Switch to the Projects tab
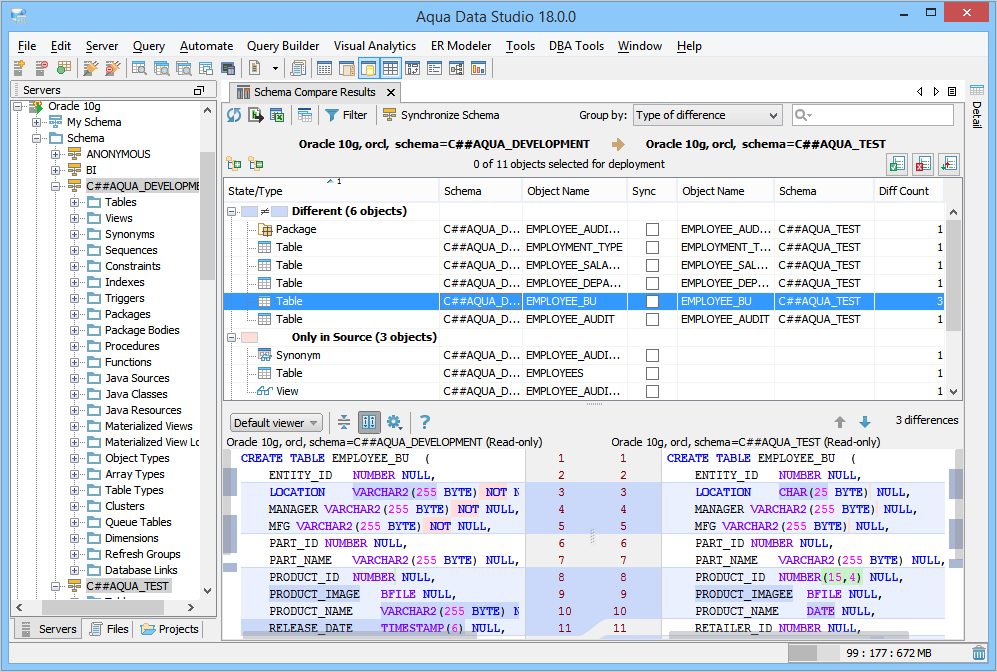This screenshot has height=672, width=997. pos(170,629)
